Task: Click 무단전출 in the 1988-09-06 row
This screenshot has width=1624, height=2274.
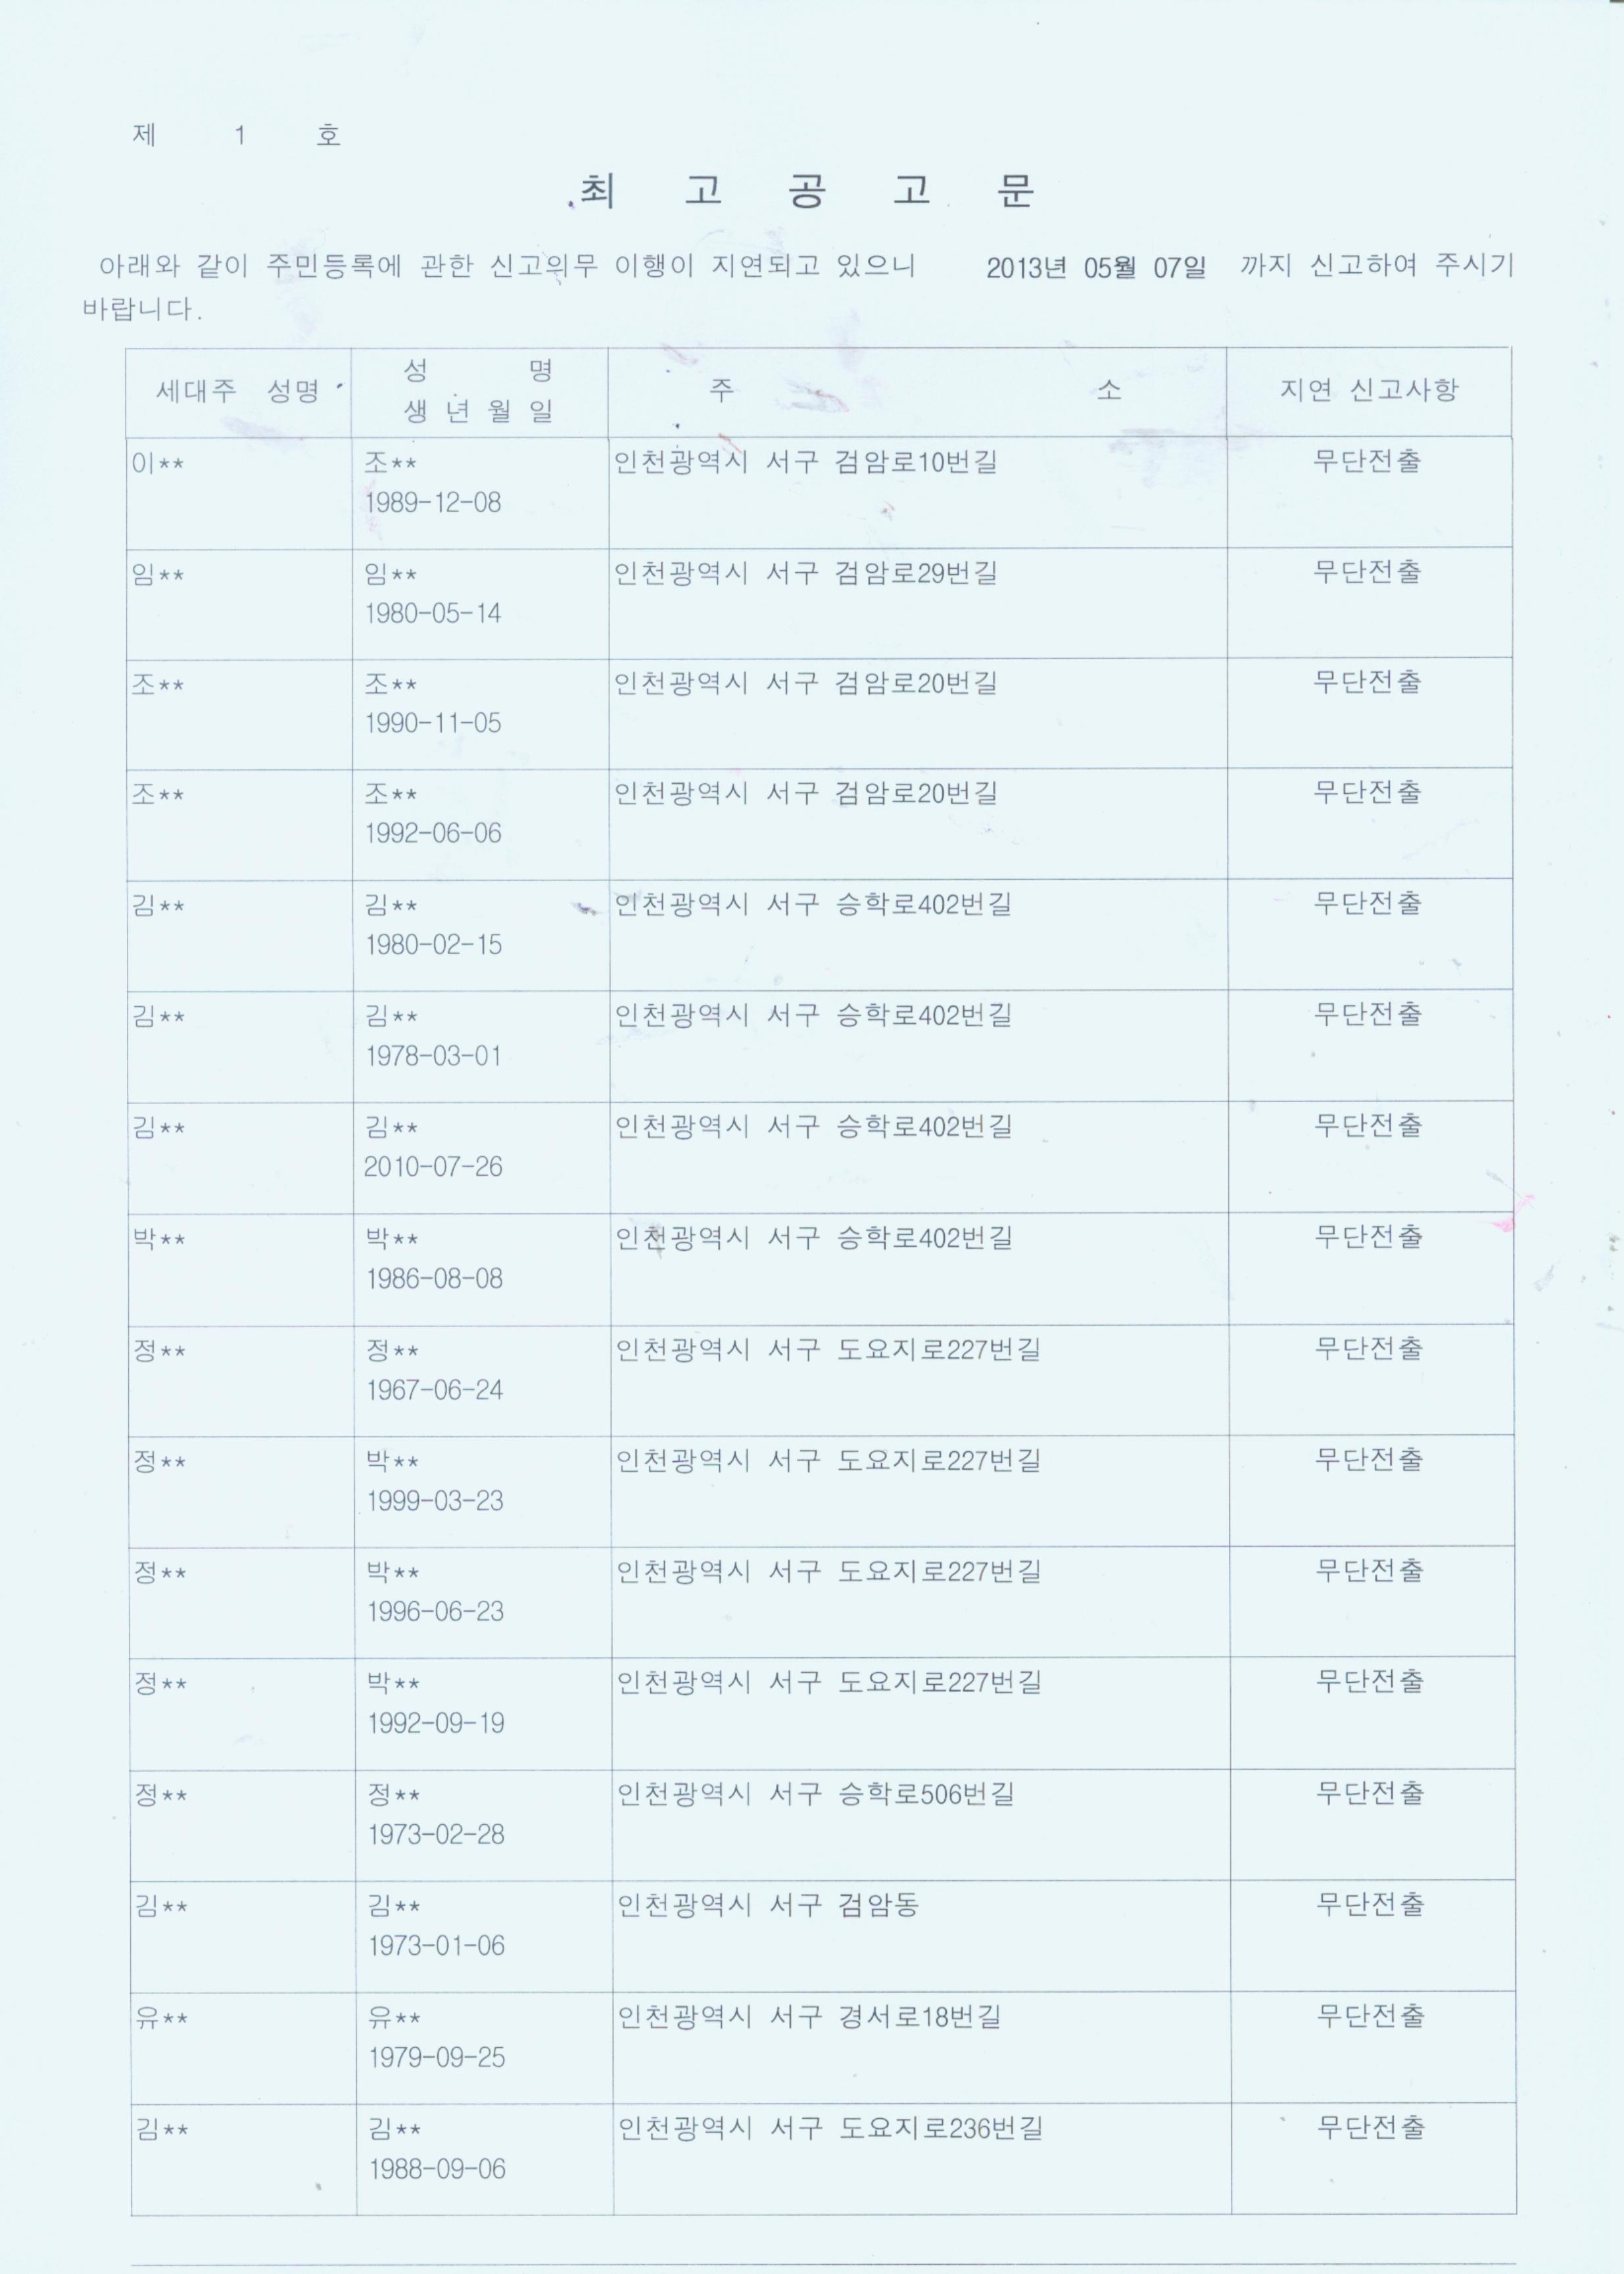Action: click(x=1371, y=2127)
